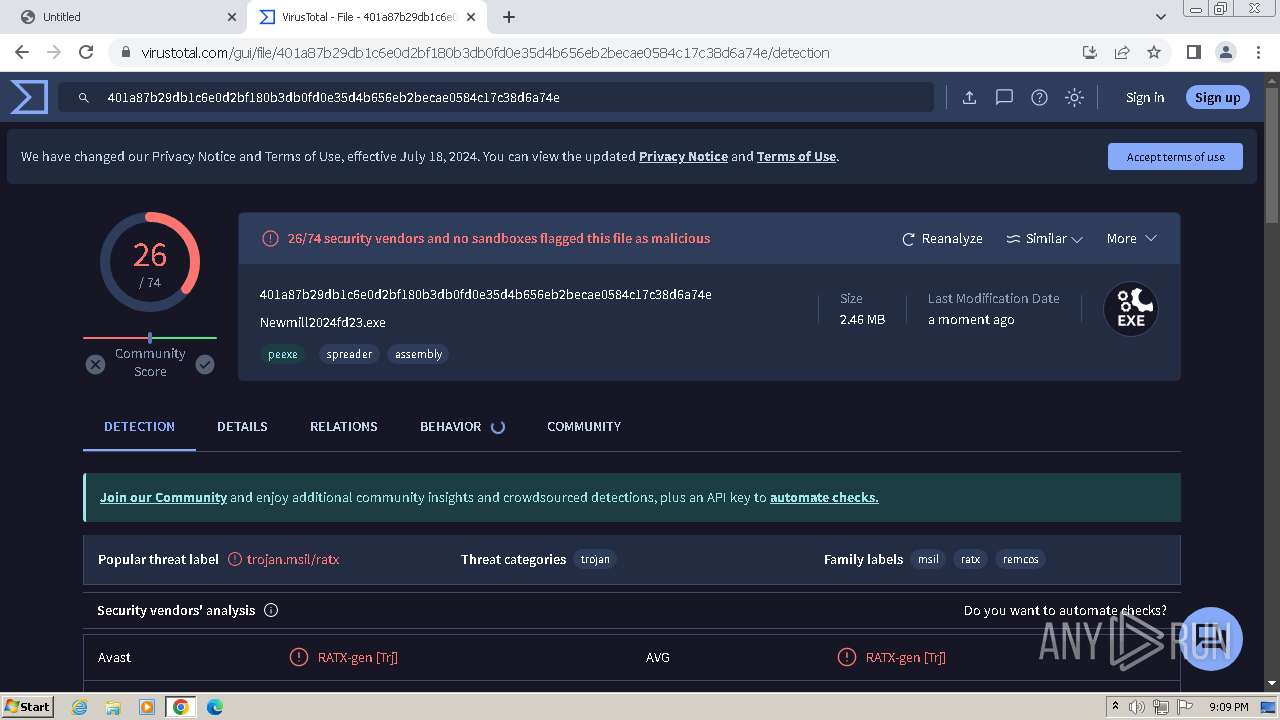Open the upload file icon
Screen dimensions: 1280x720
click(x=969, y=97)
